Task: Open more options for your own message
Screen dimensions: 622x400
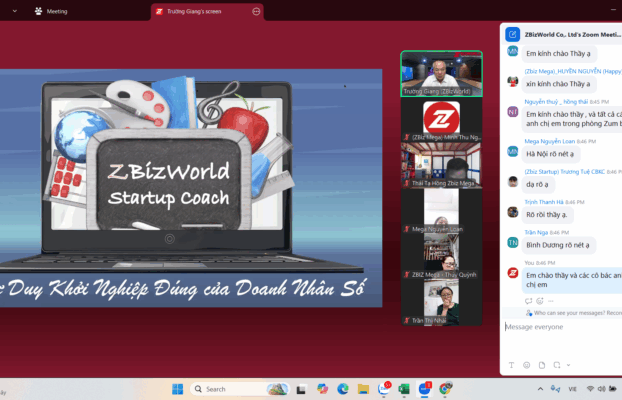Action: (x=550, y=301)
